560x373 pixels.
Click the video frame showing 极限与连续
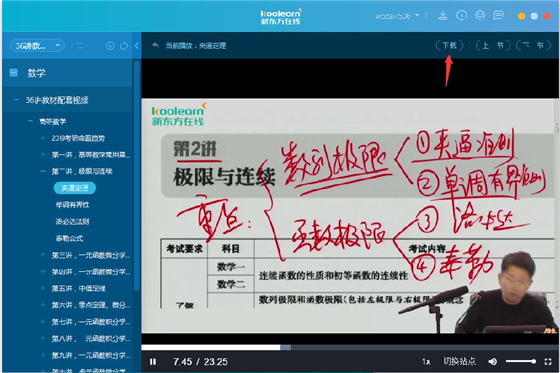[350, 215]
